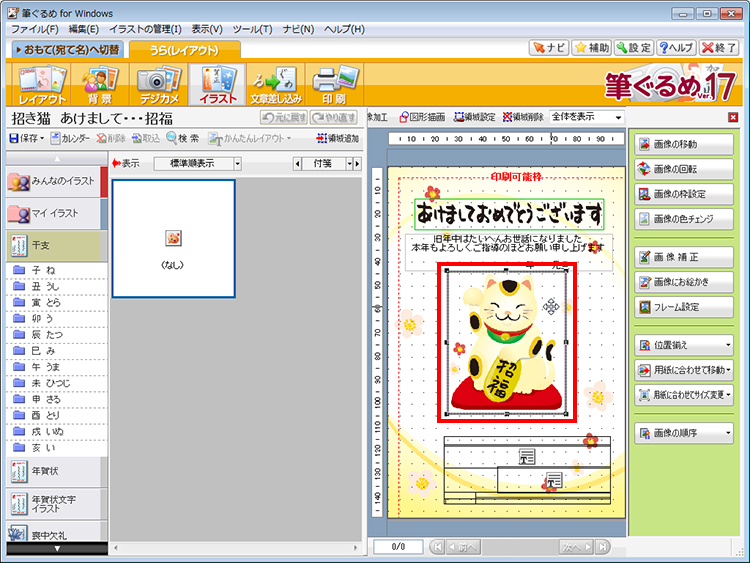Open the 付箋 dropdown arrow

tap(349, 164)
